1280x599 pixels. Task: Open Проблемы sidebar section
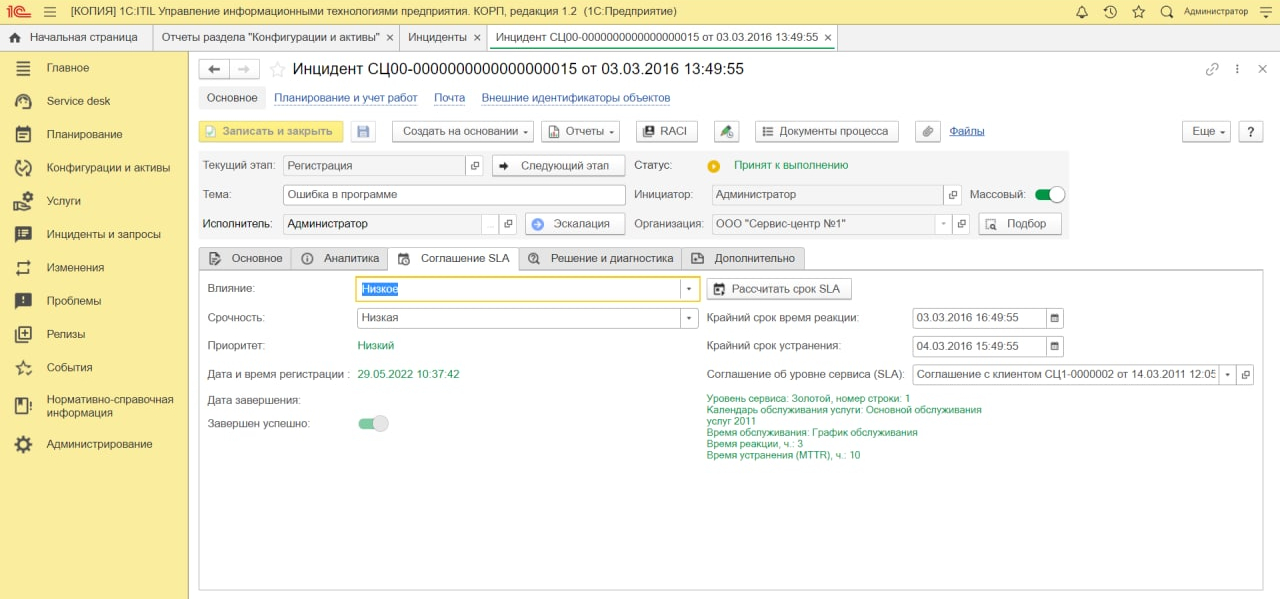click(94, 301)
